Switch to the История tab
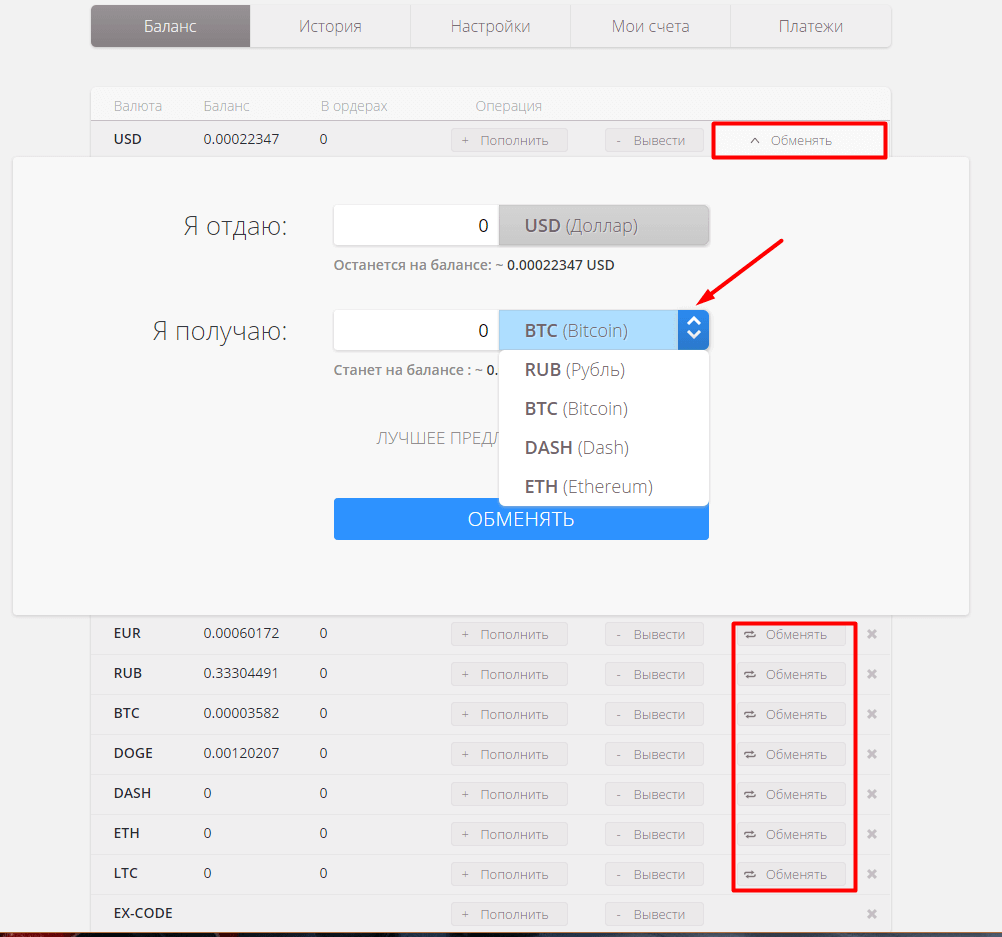The image size is (1002, 937). click(x=330, y=26)
